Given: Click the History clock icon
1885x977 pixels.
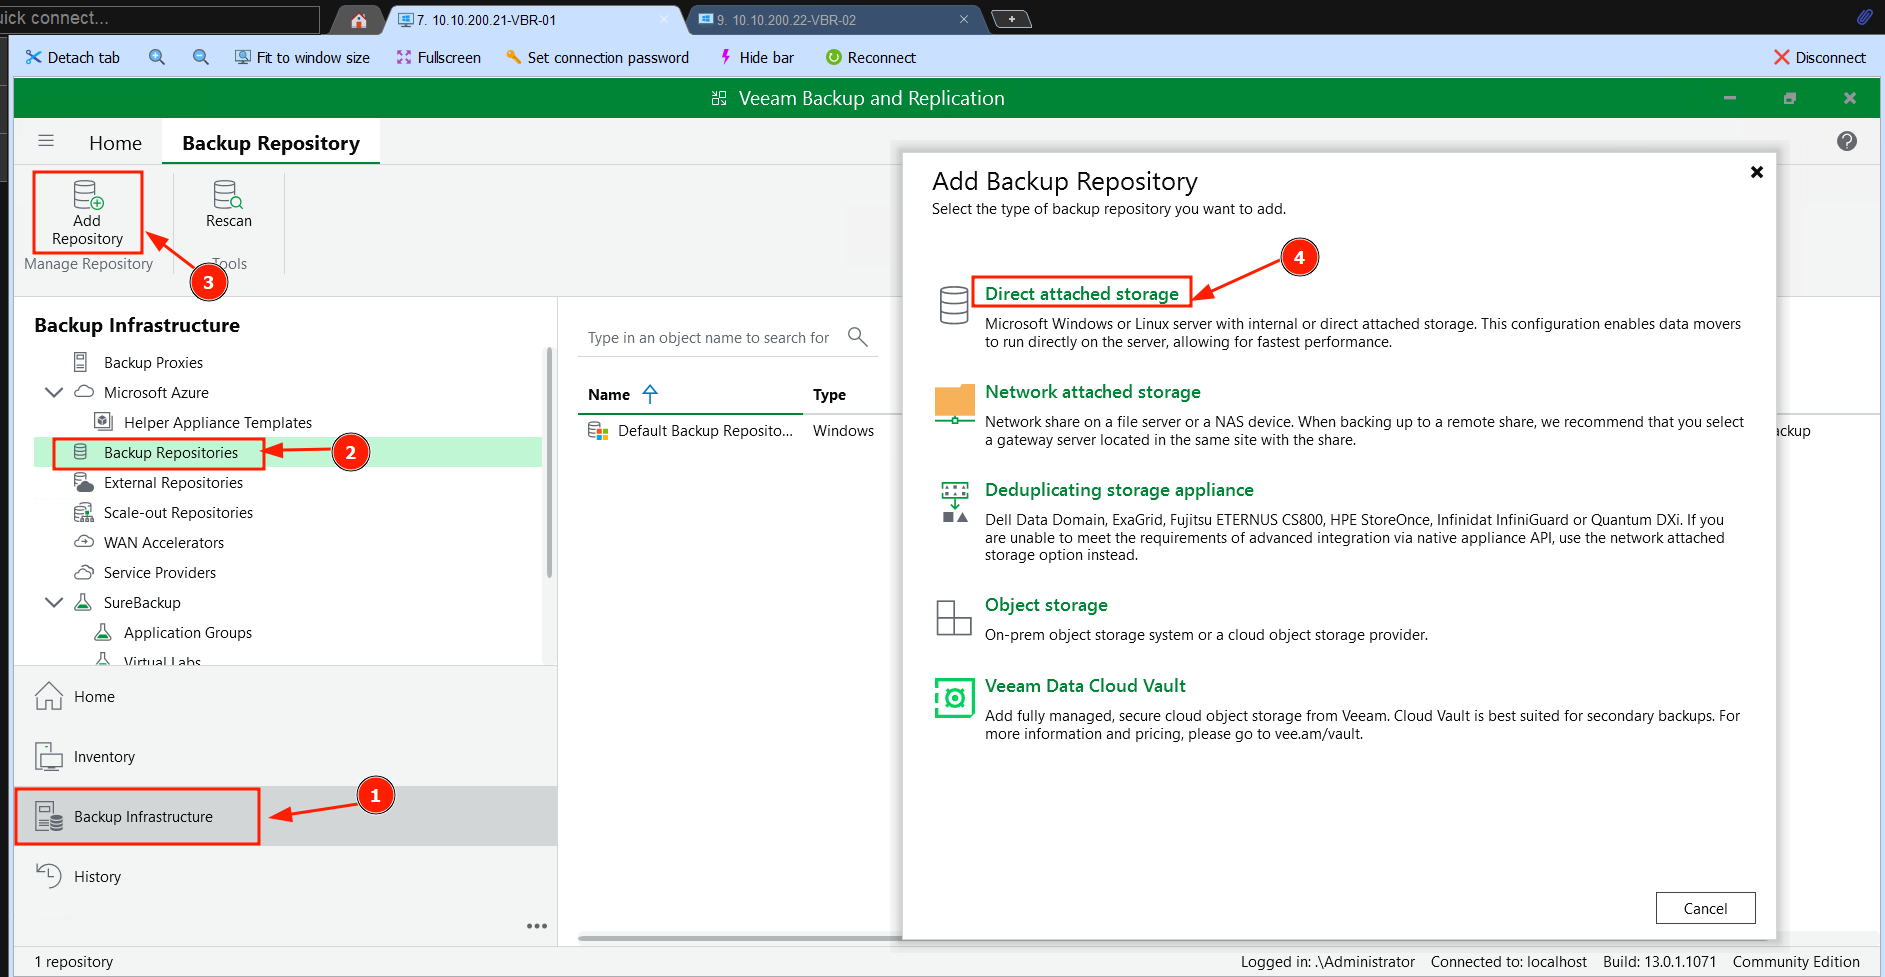Looking at the screenshot, I should pyautogui.click(x=49, y=876).
